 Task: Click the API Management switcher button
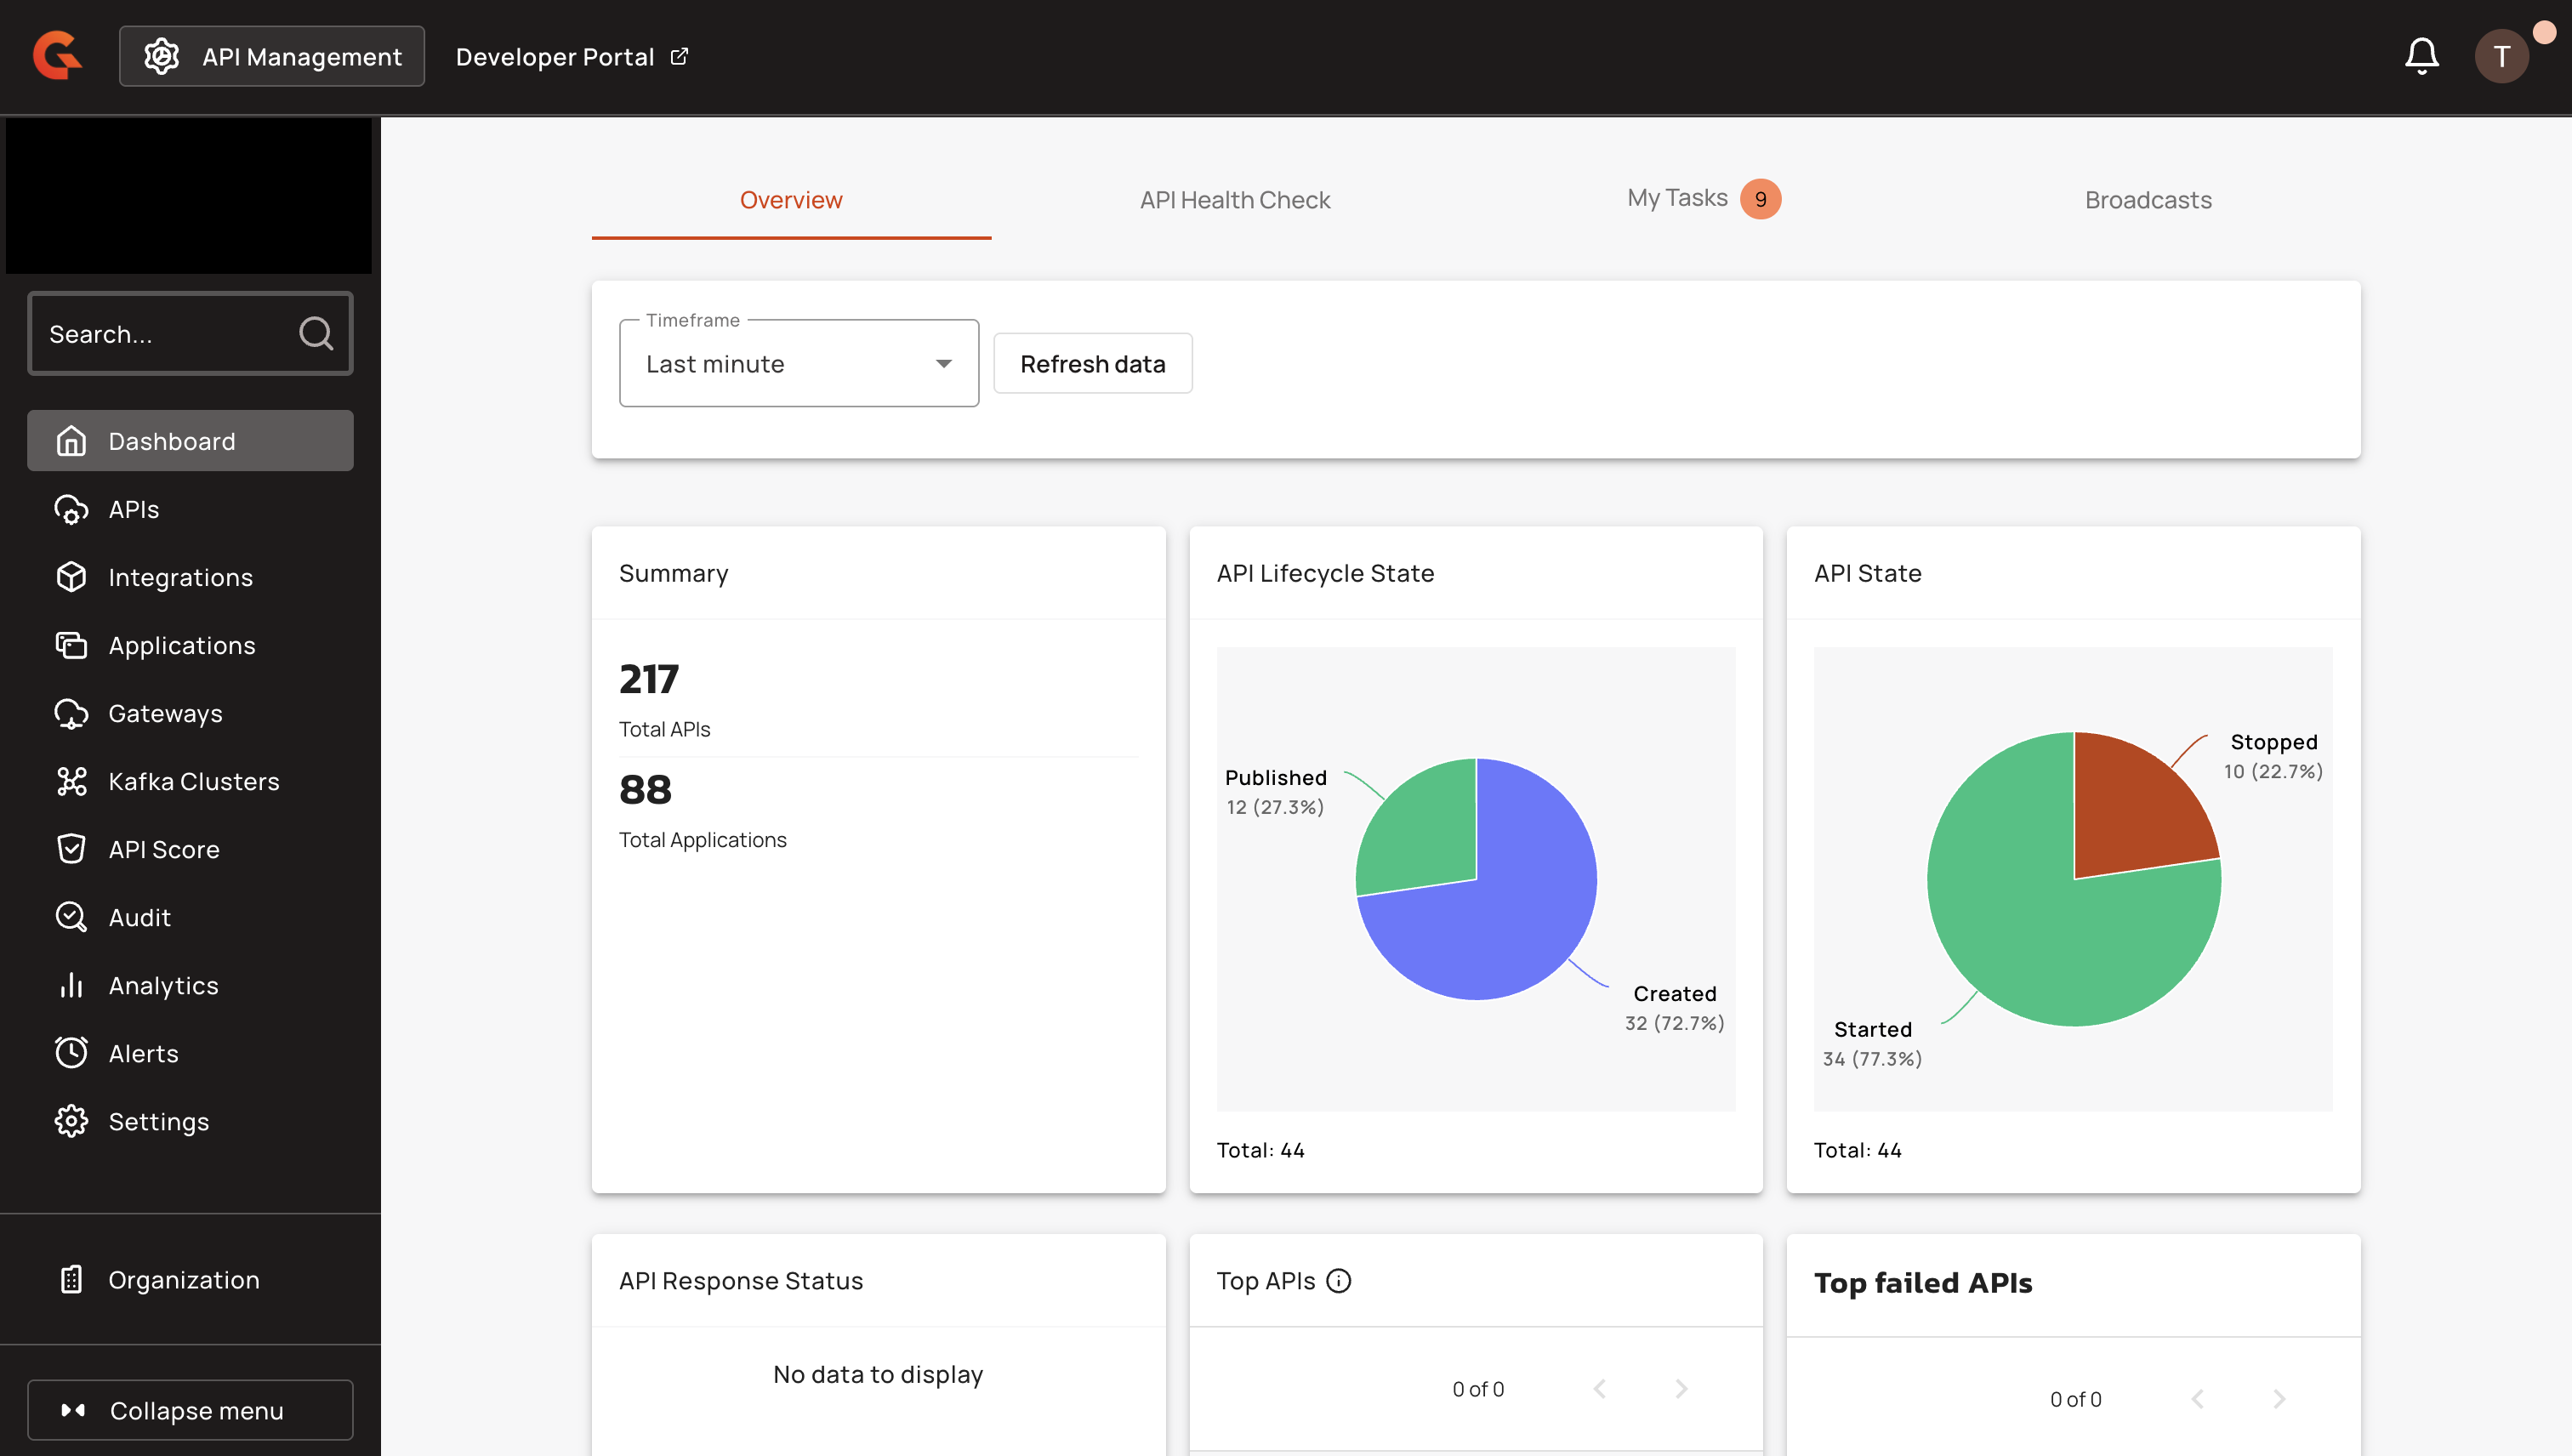(x=272, y=56)
